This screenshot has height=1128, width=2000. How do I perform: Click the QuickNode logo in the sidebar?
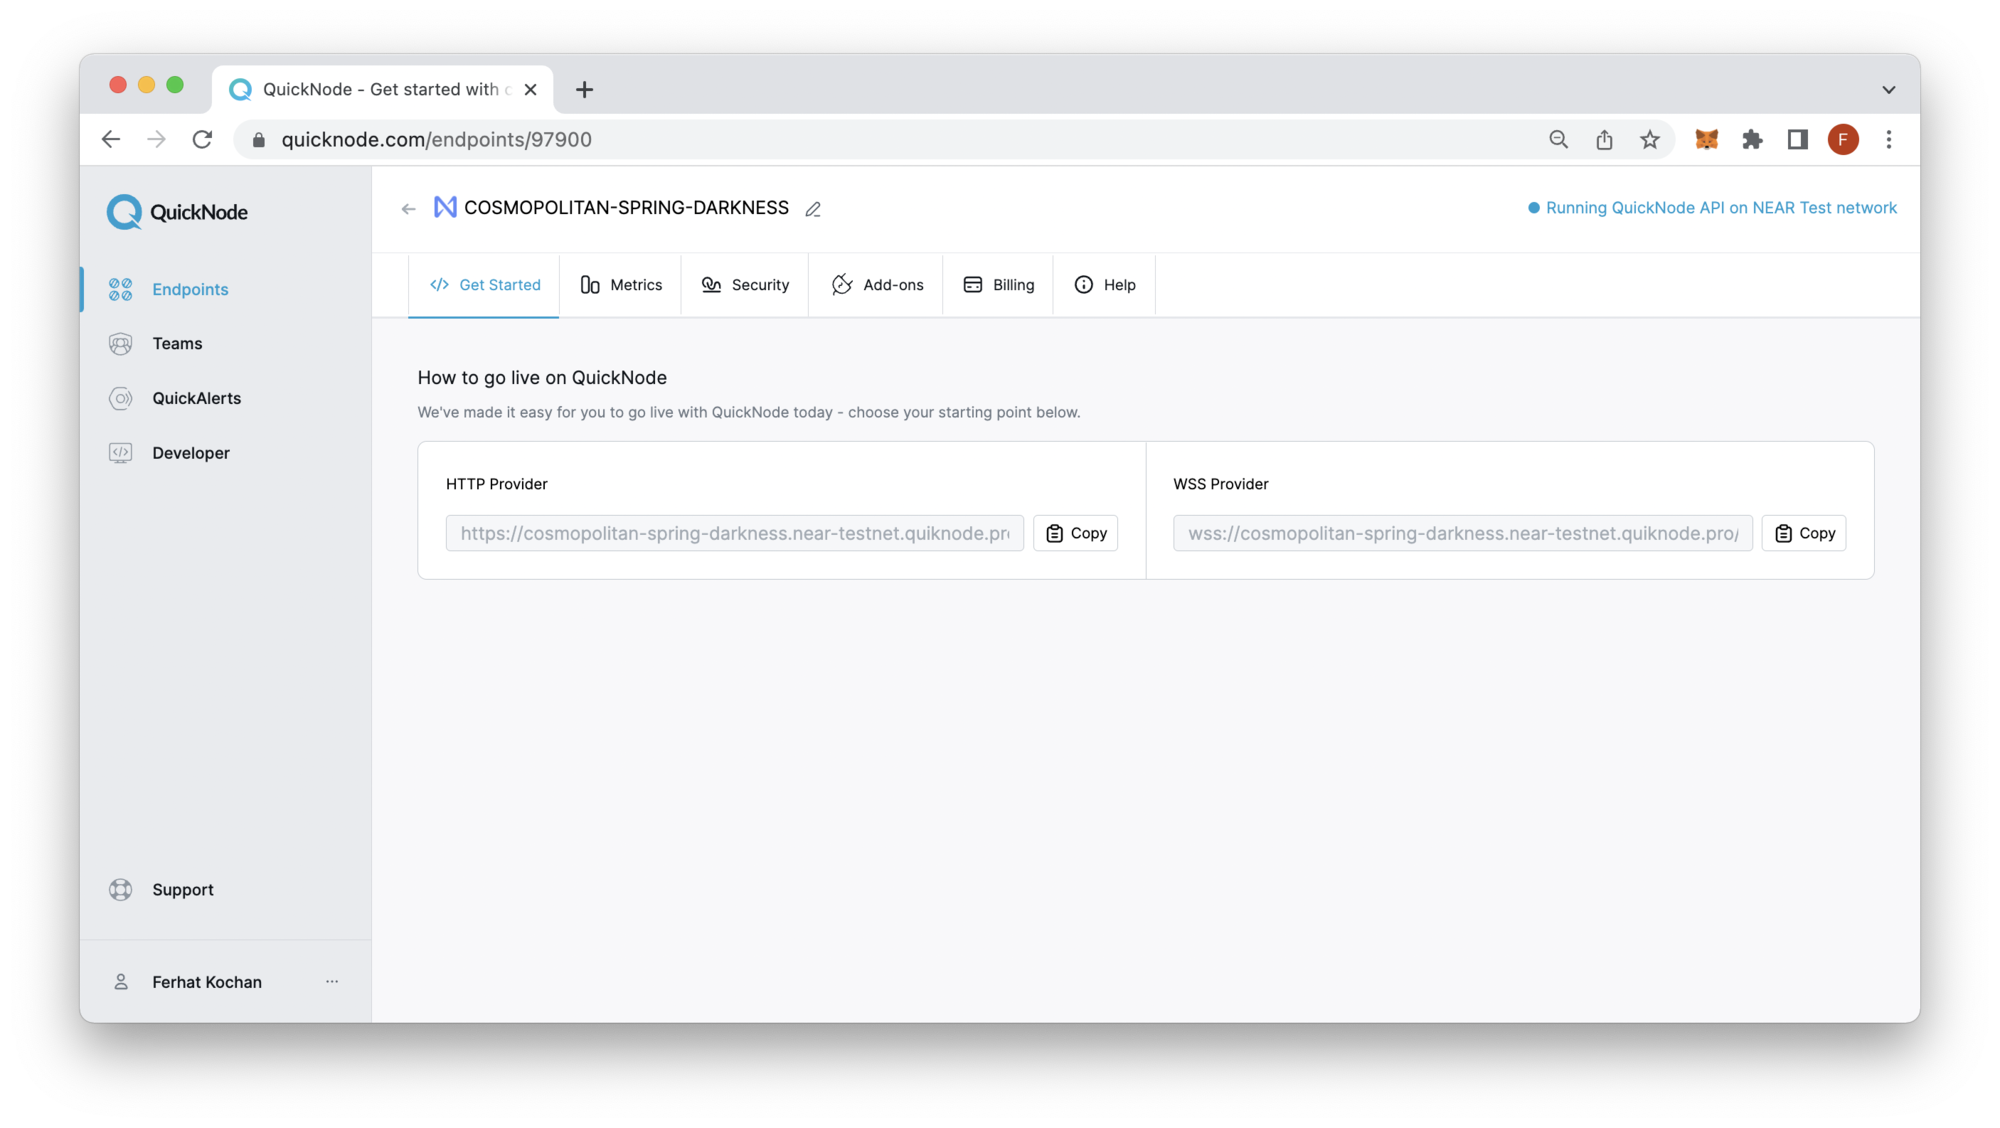(x=177, y=212)
